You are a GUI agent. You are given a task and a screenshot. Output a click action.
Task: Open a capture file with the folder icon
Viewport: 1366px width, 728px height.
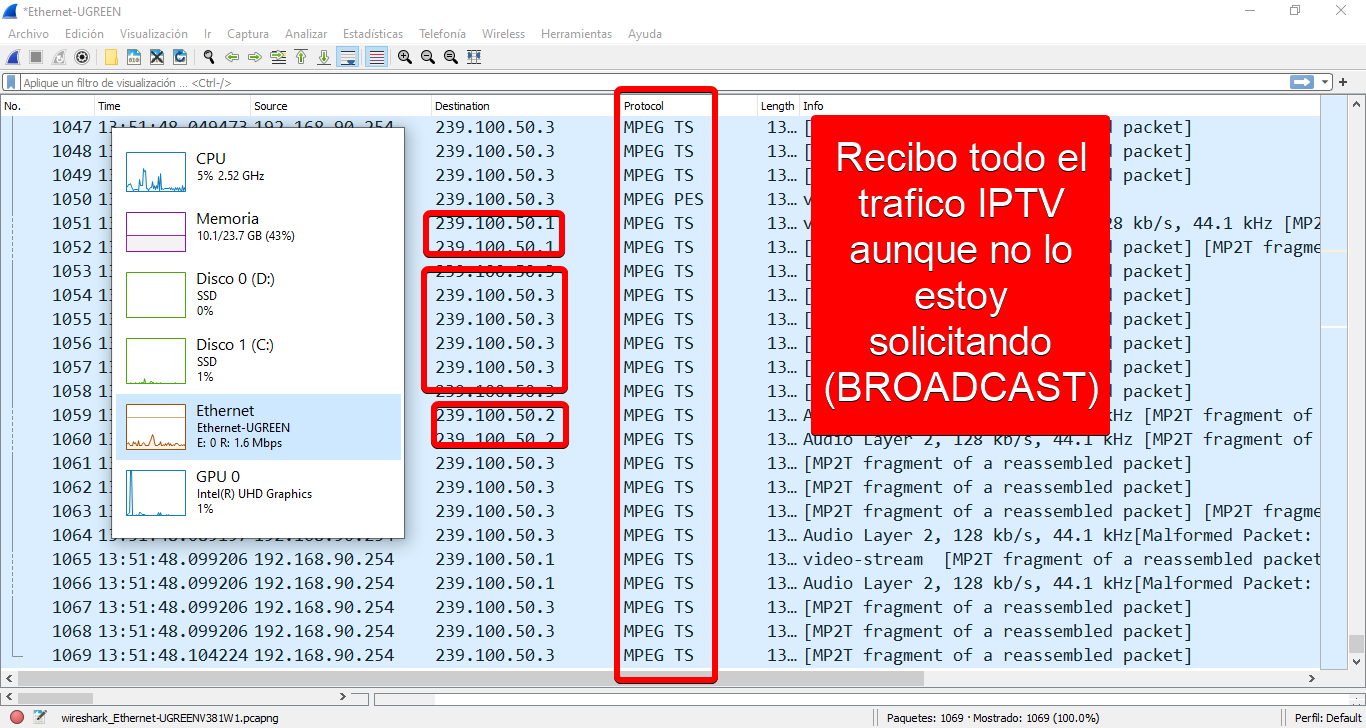click(111, 57)
